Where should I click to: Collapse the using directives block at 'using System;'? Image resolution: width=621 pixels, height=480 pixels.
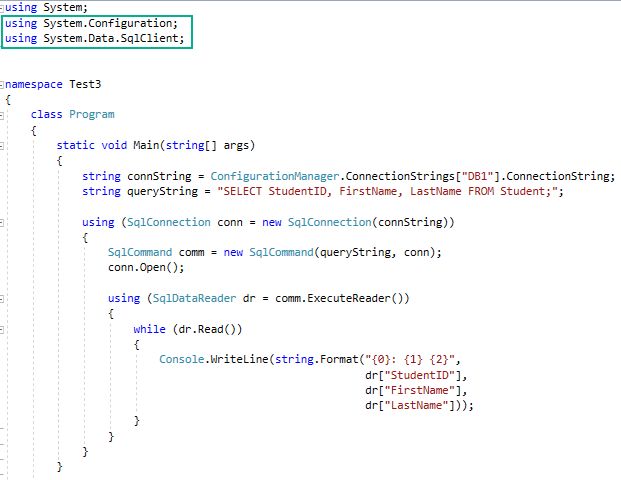[2, 8]
